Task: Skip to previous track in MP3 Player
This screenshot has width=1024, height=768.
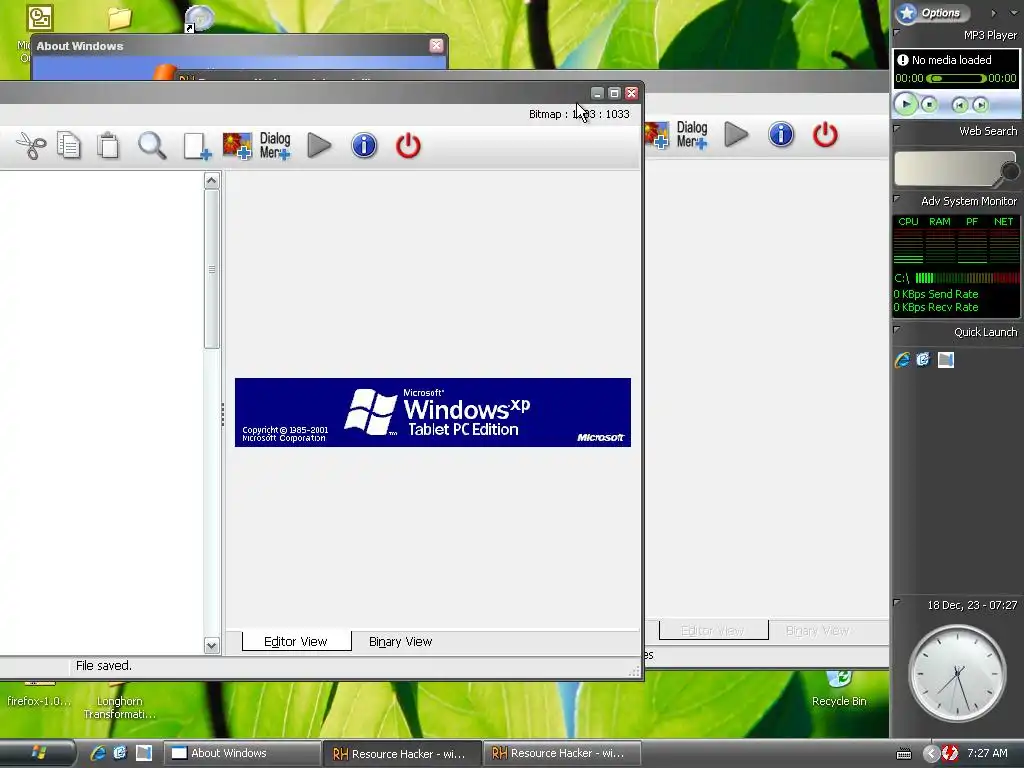Action: click(x=959, y=104)
